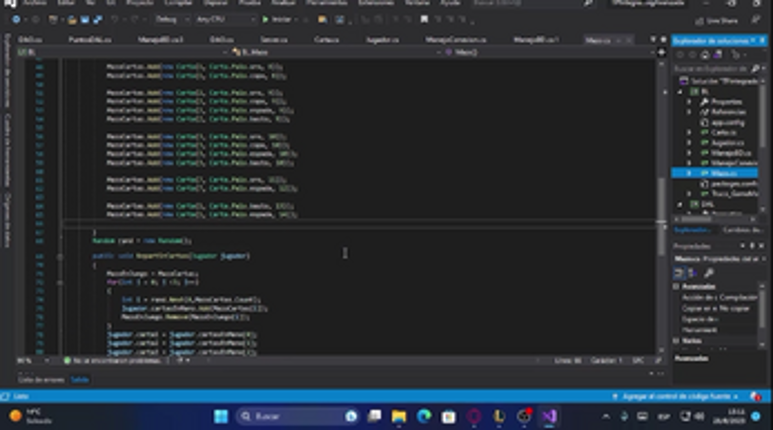773x430 pixels.
Task: Collapse the Varios properties category
Action: click(676, 341)
